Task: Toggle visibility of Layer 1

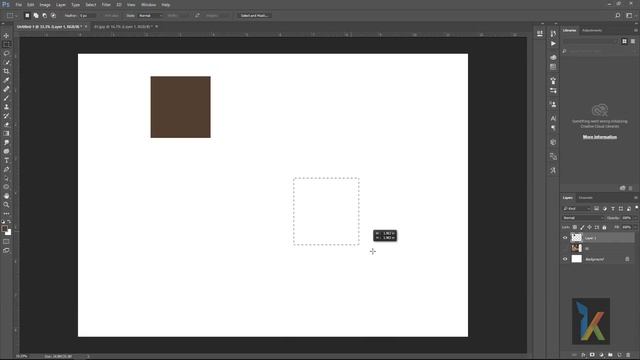Action: [x=565, y=238]
